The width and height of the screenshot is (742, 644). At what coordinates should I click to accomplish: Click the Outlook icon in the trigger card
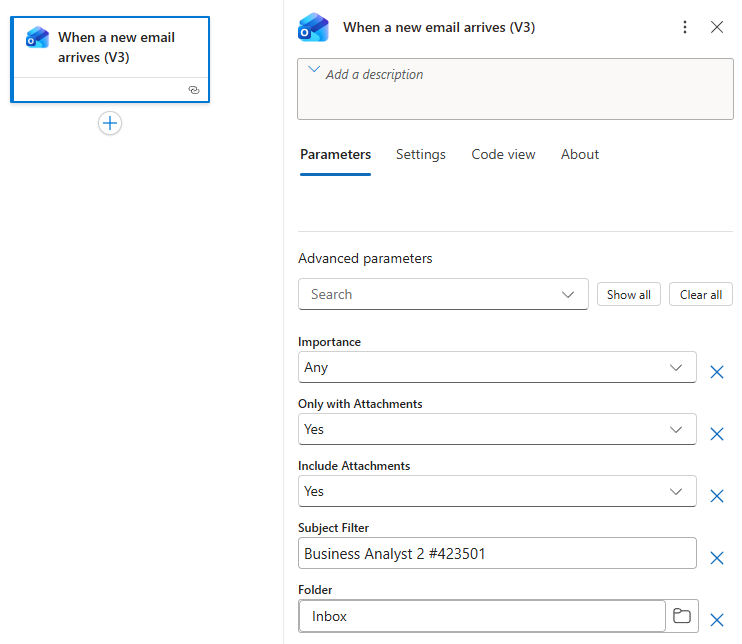pos(37,38)
